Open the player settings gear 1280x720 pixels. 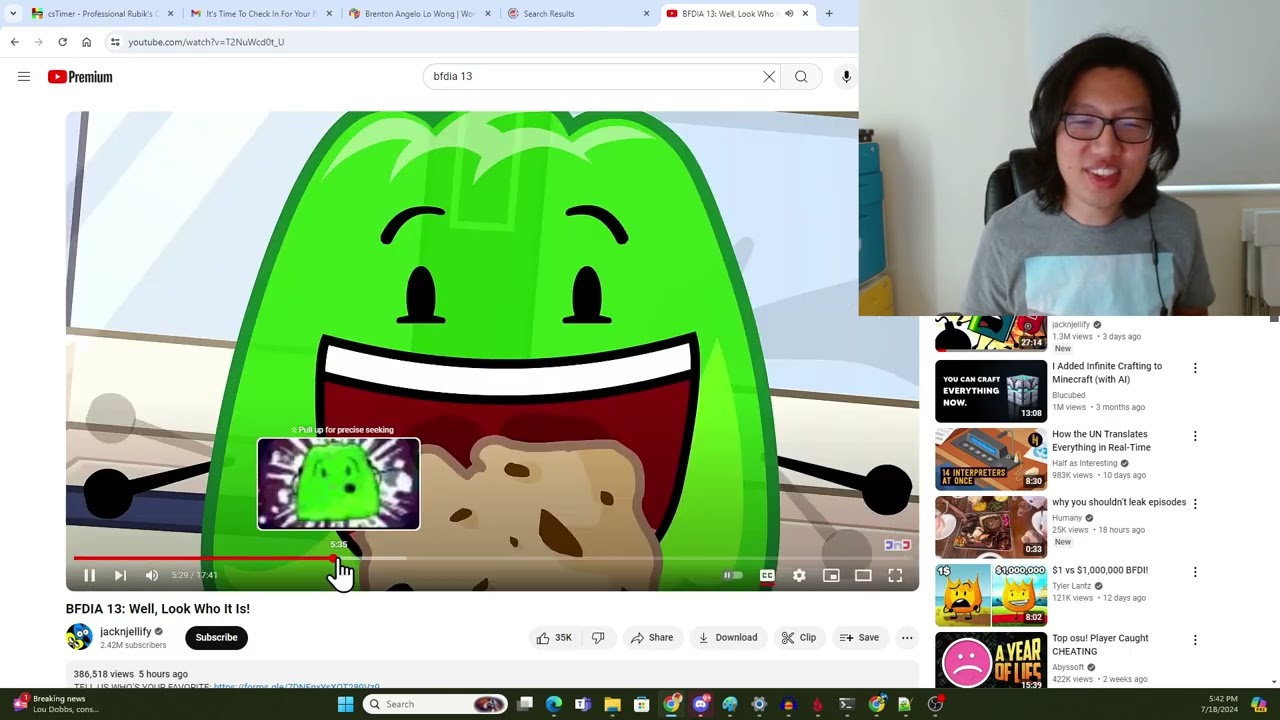click(799, 575)
